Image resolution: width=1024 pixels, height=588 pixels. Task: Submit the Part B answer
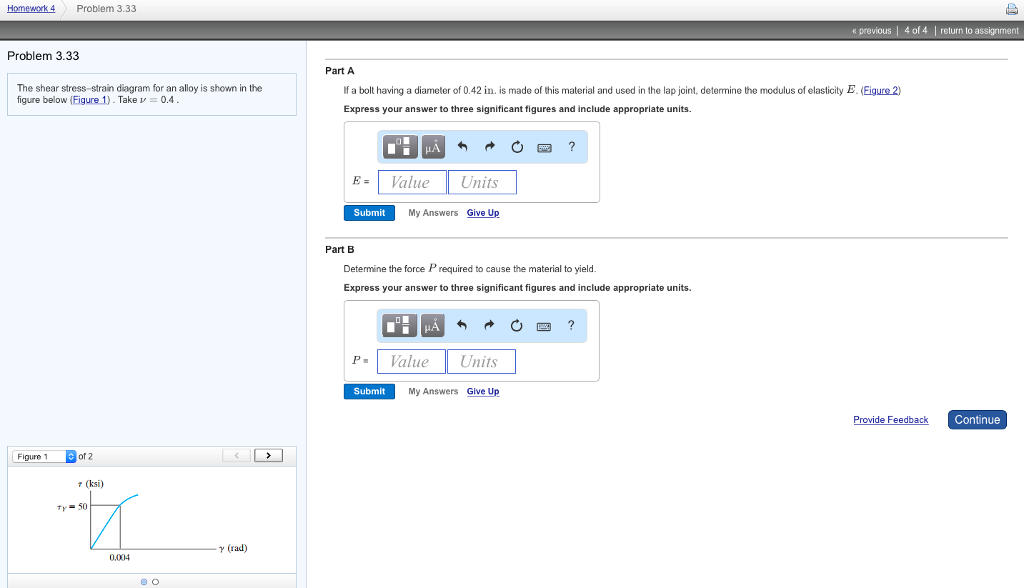369,391
